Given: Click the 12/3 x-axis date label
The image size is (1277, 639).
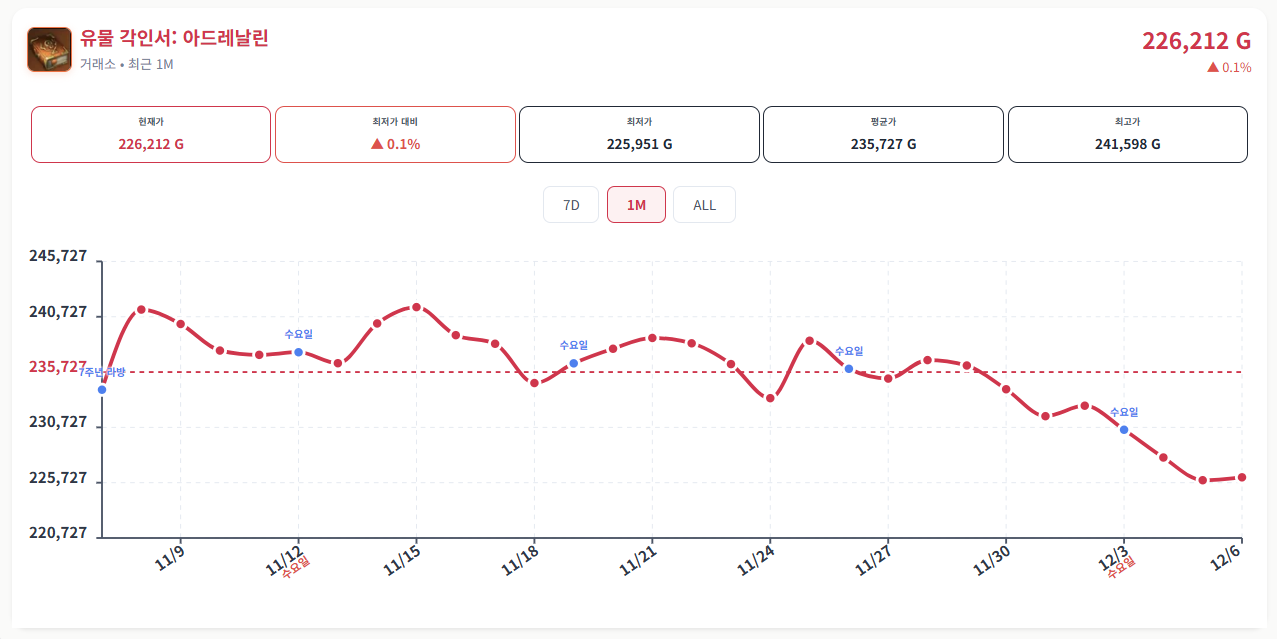Looking at the screenshot, I should (1113, 559).
